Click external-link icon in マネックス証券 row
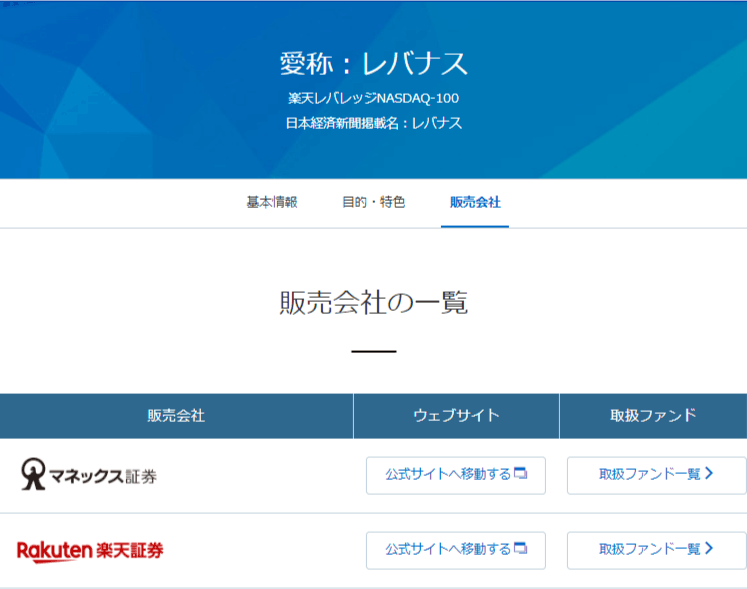 (521, 474)
